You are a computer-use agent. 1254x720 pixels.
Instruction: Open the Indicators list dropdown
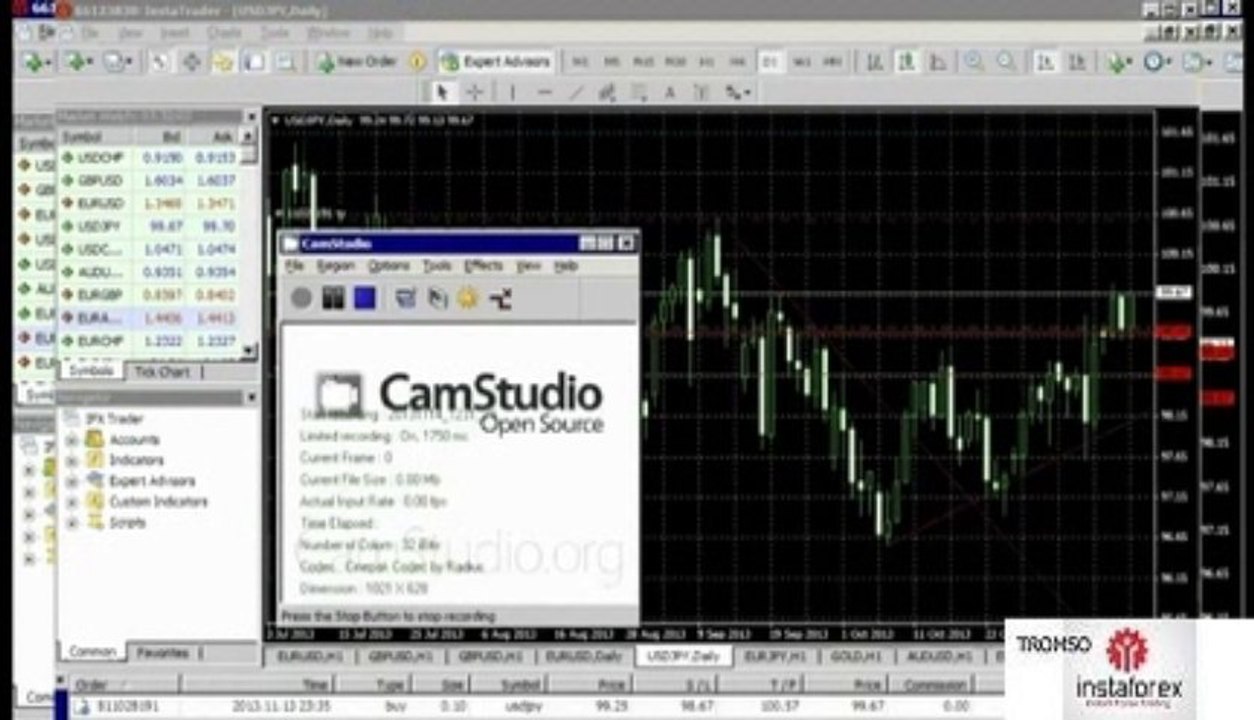tap(1119, 62)
